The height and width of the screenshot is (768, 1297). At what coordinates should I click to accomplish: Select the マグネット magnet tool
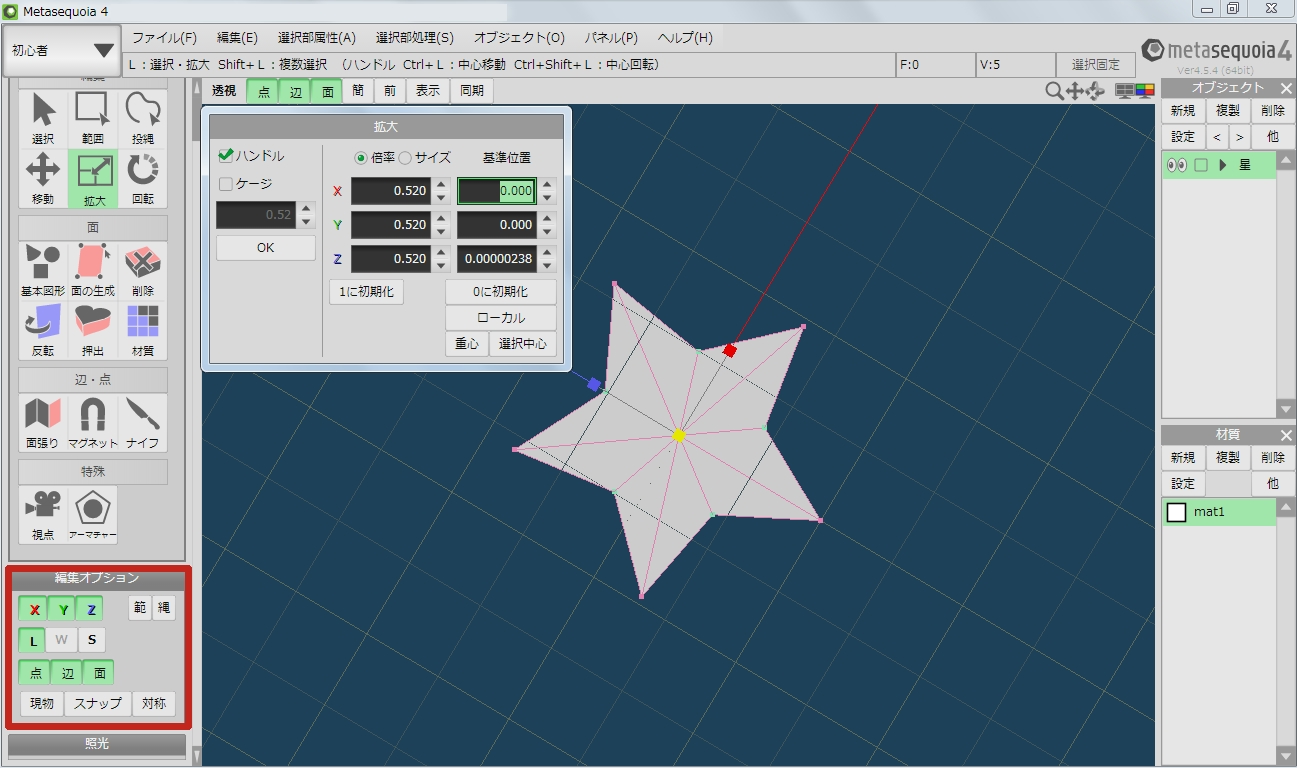coord(93,423)
